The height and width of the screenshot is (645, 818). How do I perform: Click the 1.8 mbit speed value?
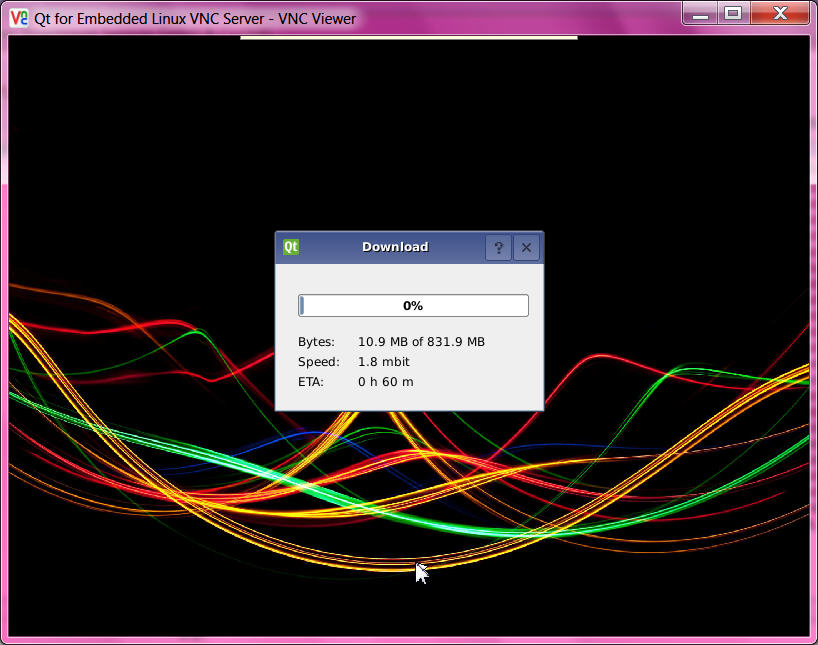tap(384, 362)
